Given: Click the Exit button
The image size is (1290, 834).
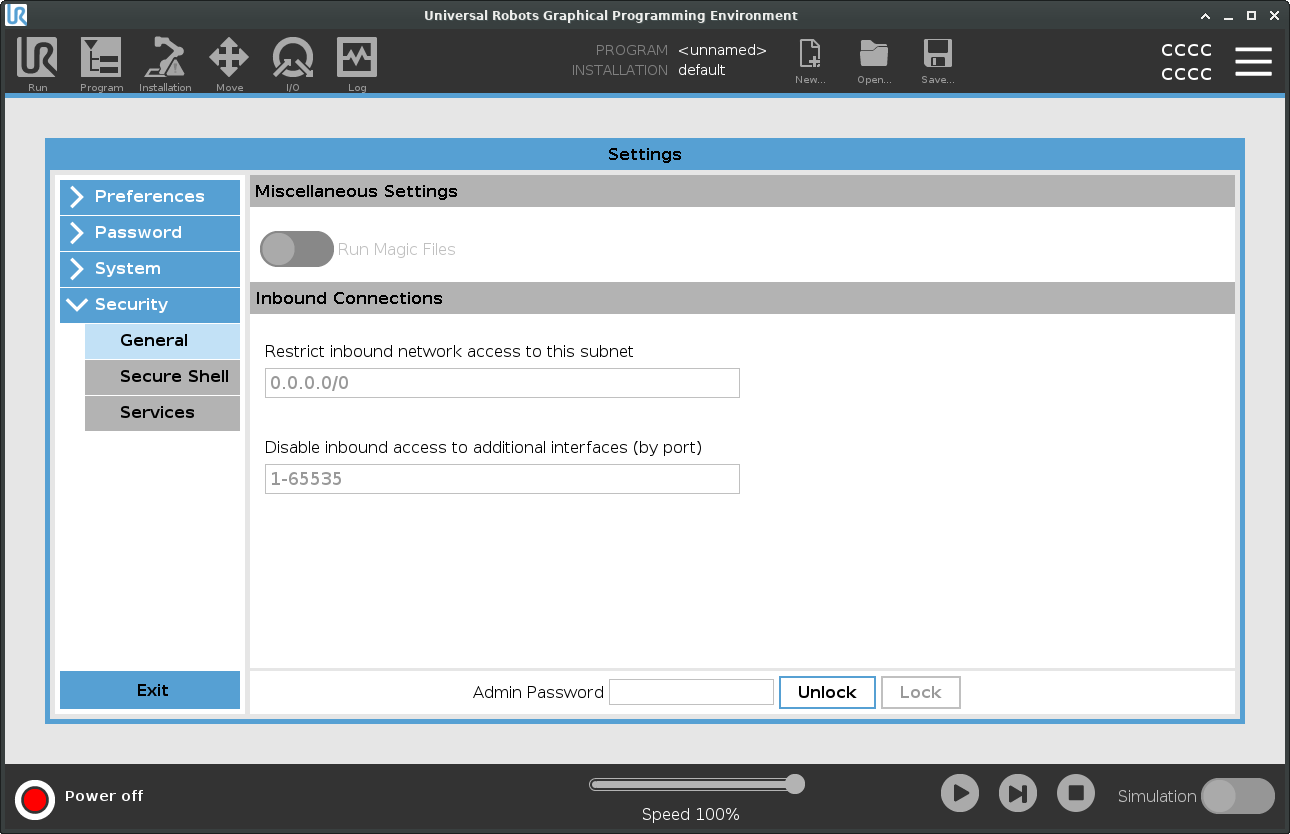Looking at the screenshot, I should click(x=150, y=690).
